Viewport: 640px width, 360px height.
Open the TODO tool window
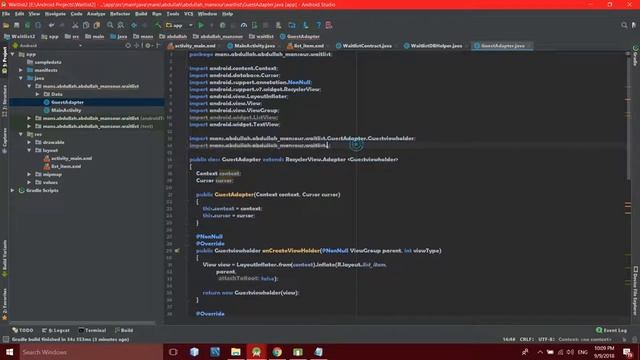pyautogui.click(x=23, y=330)
